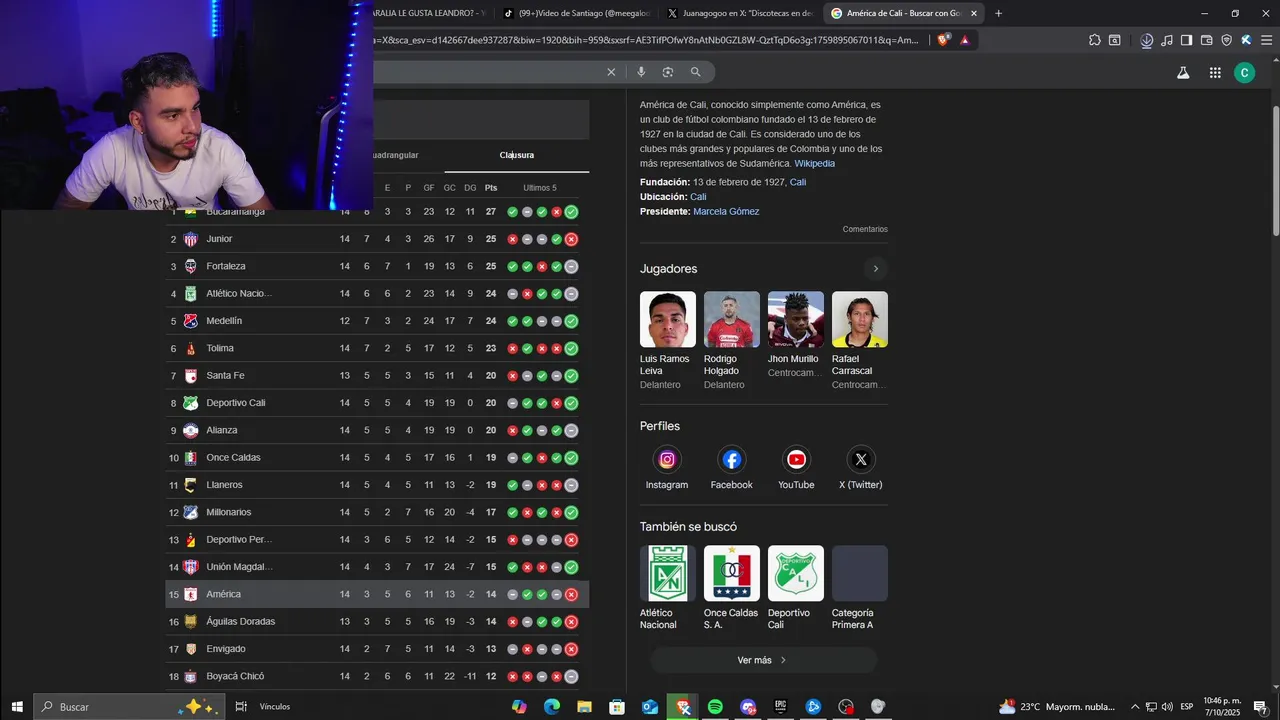Select the Medellín row in the standings

pos(377,321)
